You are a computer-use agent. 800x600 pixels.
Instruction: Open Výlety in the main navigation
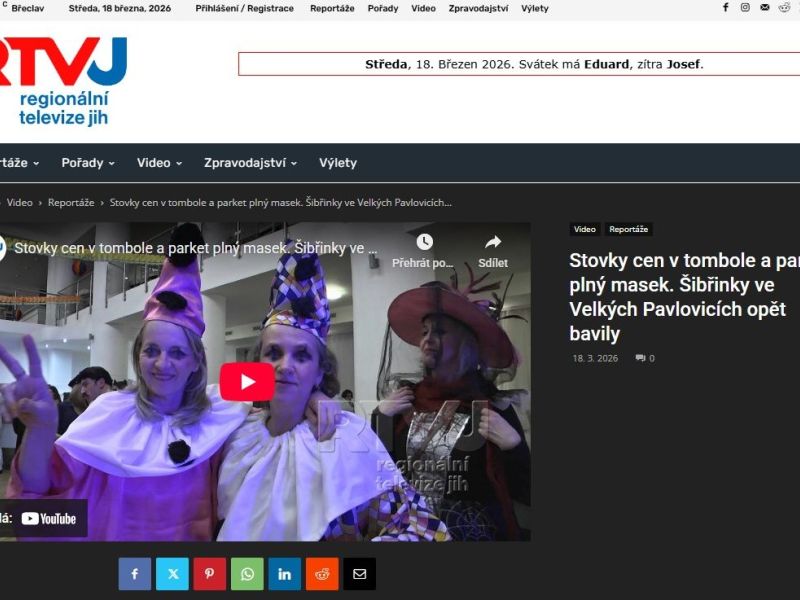(338, 163)
